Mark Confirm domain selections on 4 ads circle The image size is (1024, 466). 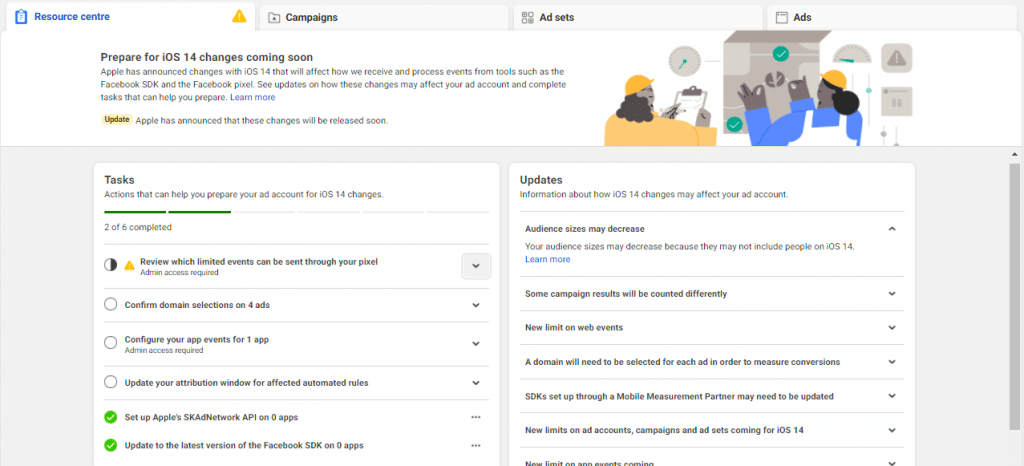(x=111, y=305)
